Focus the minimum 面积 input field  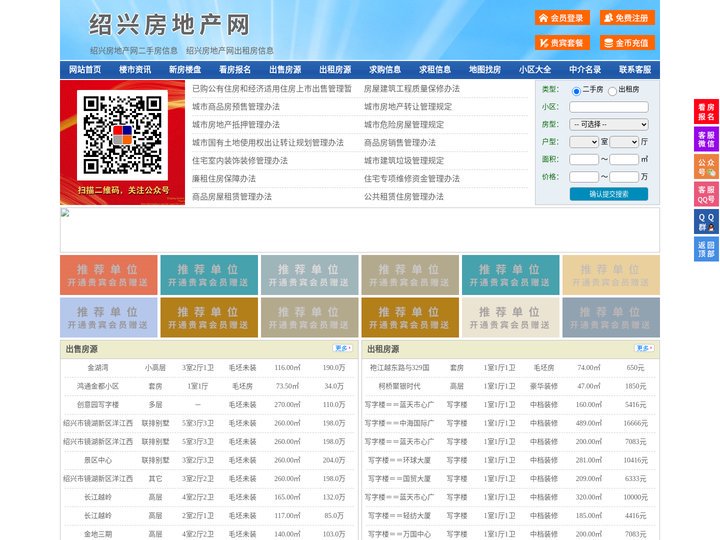584,159
